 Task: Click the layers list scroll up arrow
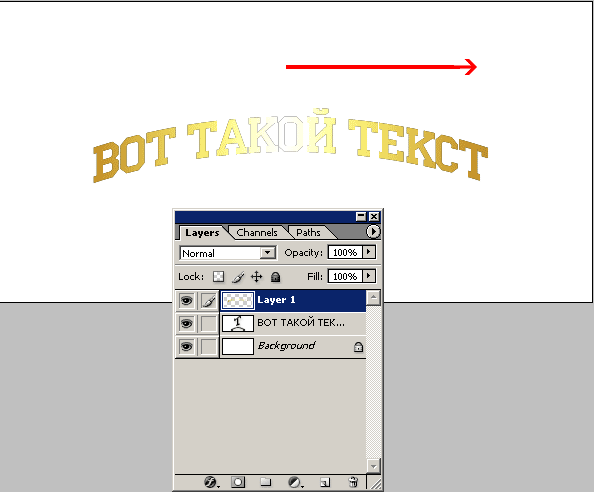(374, 298)
